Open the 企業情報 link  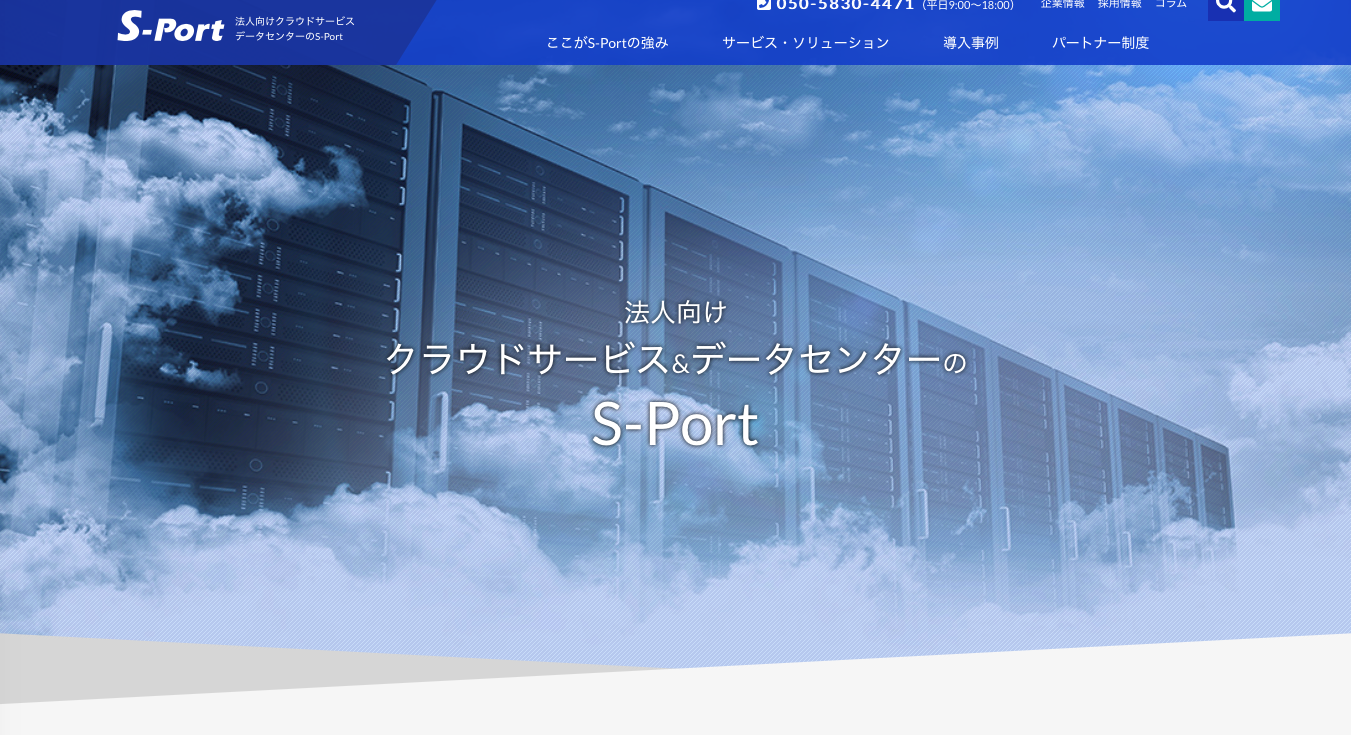pos(1062,4)
